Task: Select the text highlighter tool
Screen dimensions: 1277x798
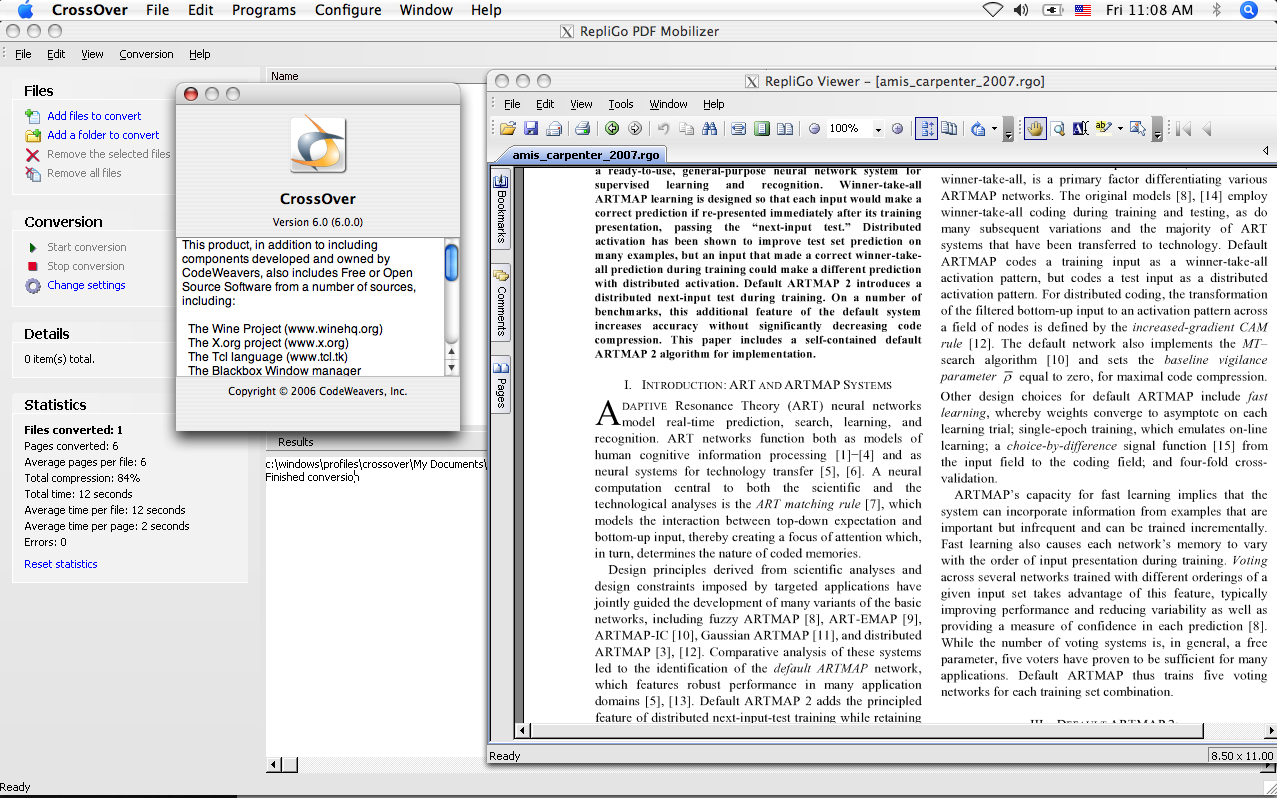Action: (1102, 129)
